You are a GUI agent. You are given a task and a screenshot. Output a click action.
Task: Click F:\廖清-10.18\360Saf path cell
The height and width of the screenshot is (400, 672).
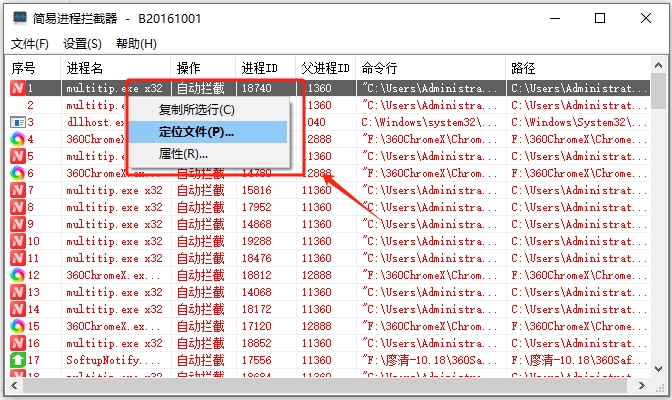point(579,360)
